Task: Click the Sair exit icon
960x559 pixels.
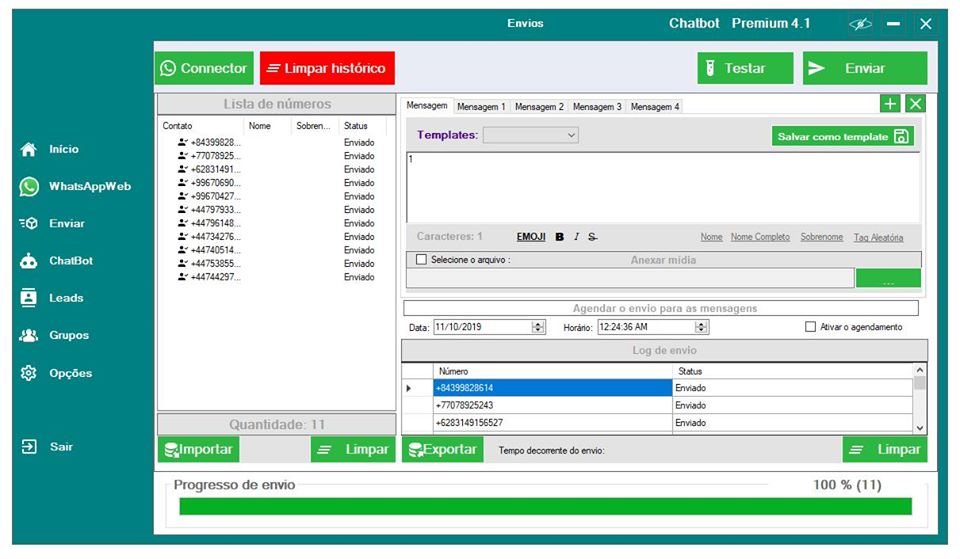Action: 29,446
